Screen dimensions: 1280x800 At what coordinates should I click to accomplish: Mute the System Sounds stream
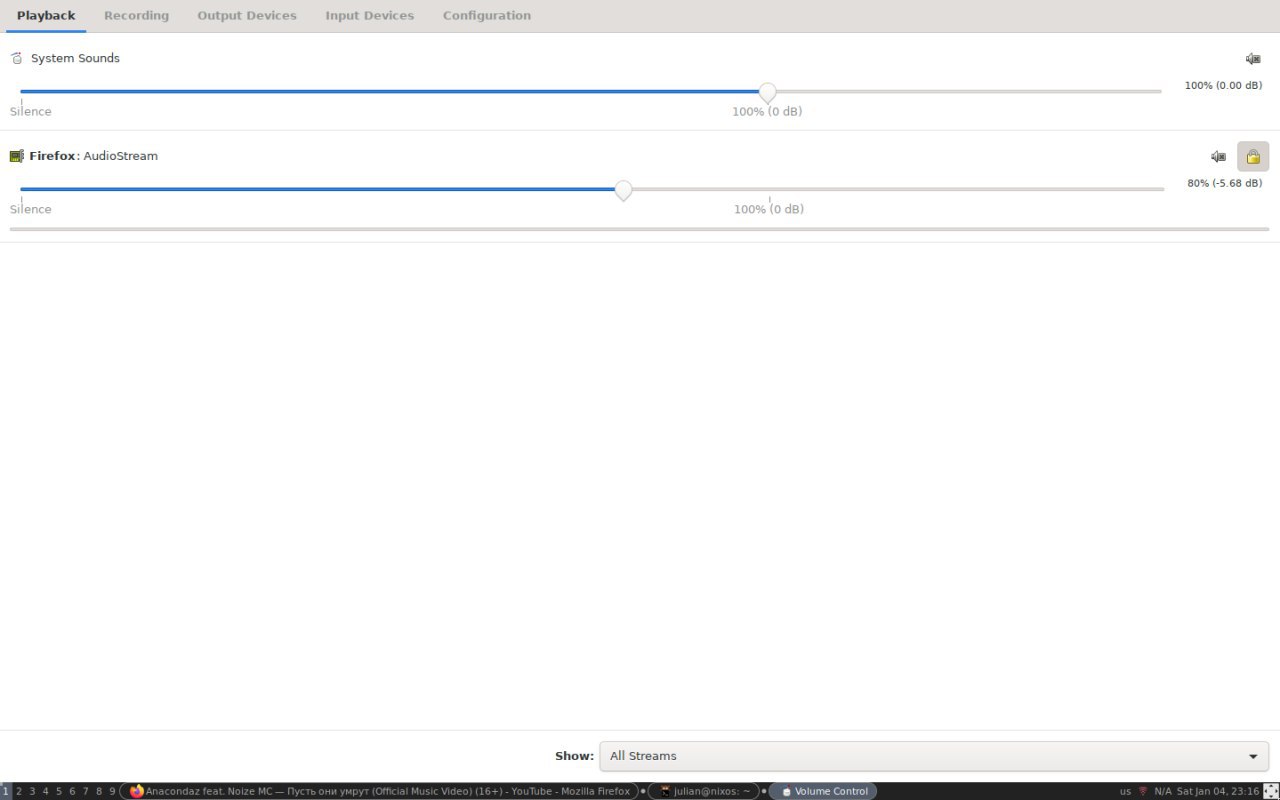click(x=1253, y=59)
